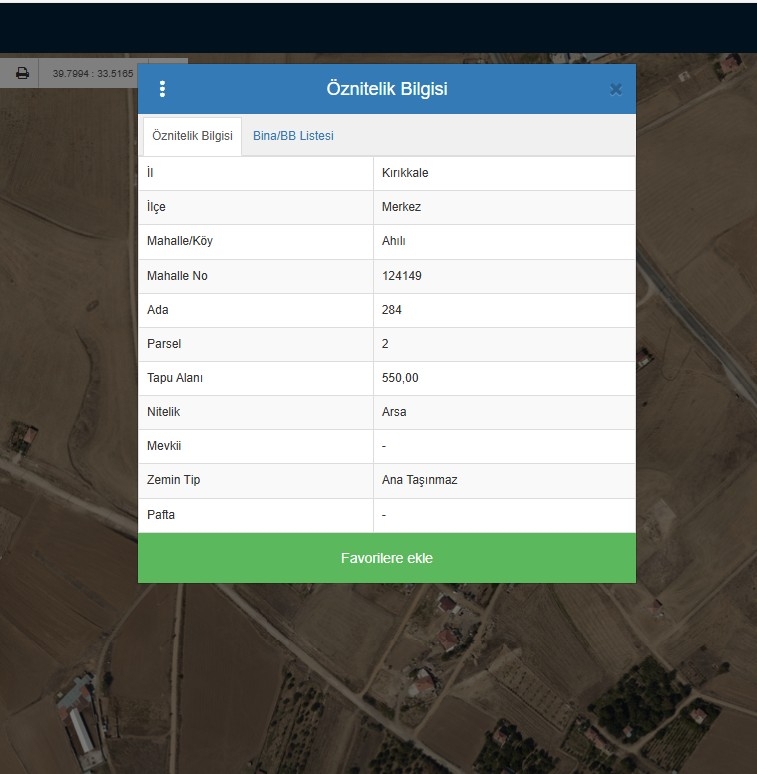The width and height of the screenshot is (757, 774).
Task: Click the coordinates display 39.7994 : 33.5165
Action: click(93, 74)
